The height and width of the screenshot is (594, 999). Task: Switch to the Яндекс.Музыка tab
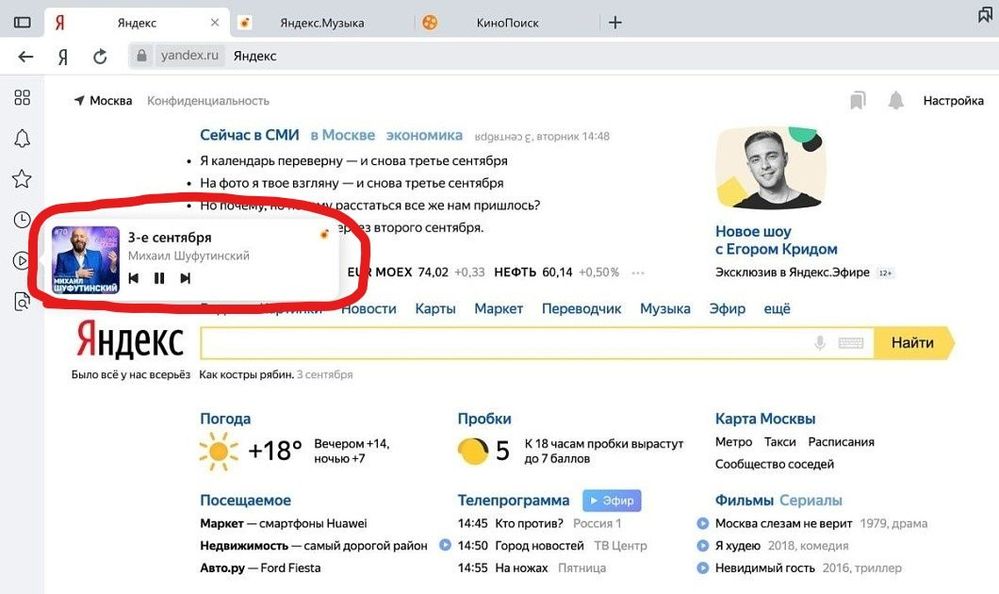point(322,23)
